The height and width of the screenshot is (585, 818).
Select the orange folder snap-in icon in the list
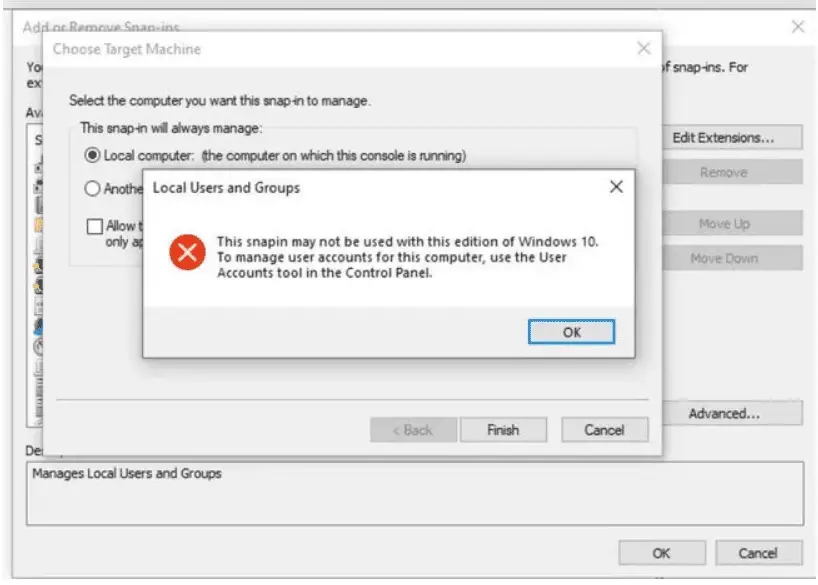point(38,225)
